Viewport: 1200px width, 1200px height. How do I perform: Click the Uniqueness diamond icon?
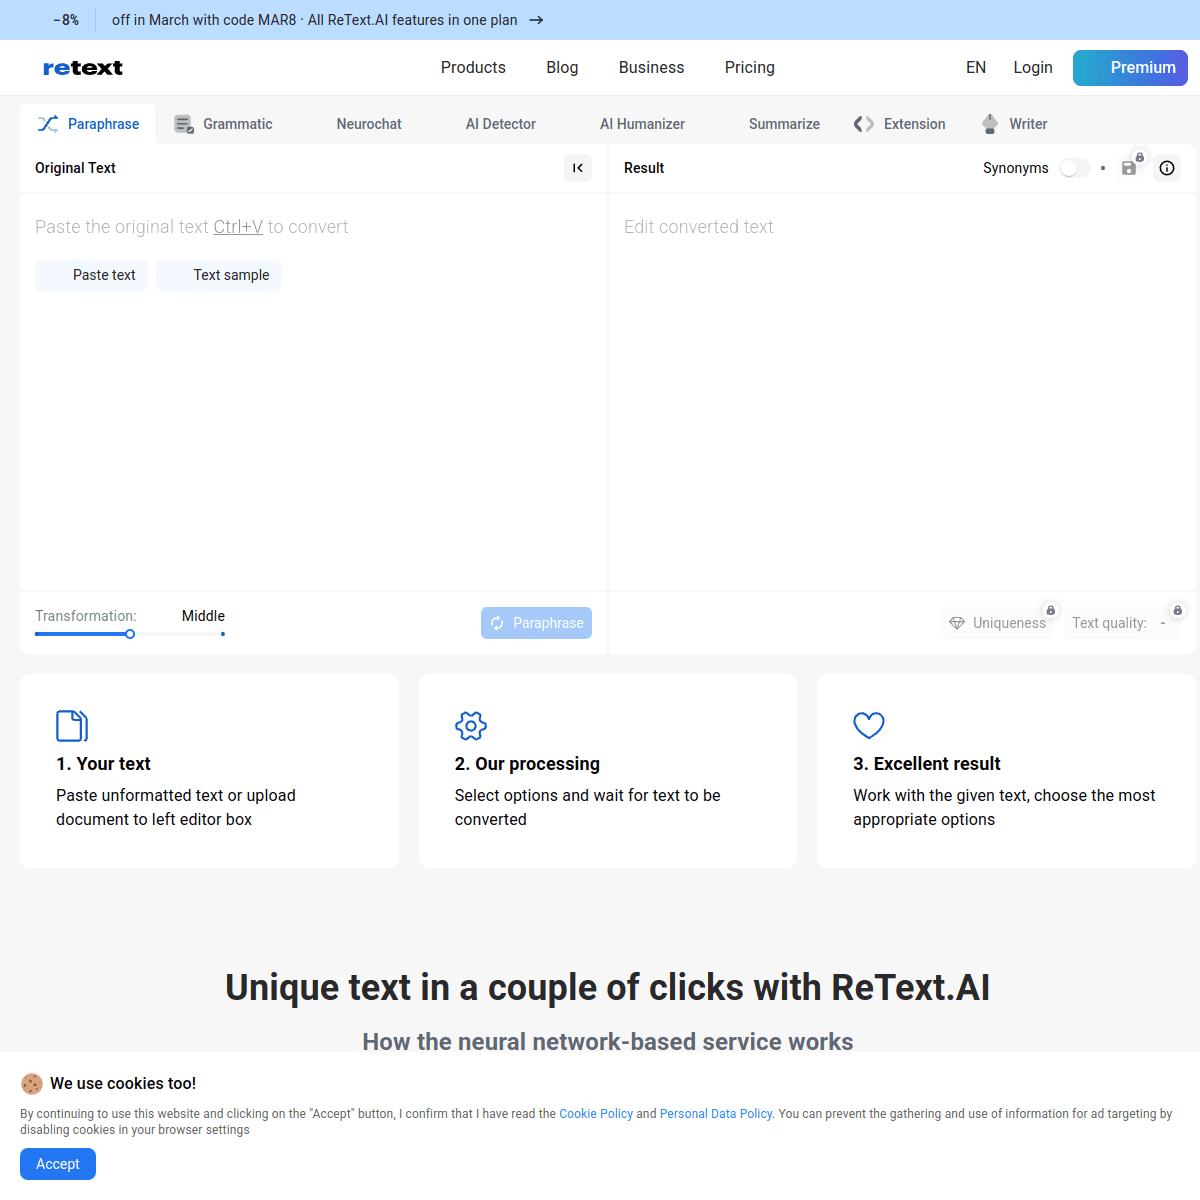pos(957,623)
